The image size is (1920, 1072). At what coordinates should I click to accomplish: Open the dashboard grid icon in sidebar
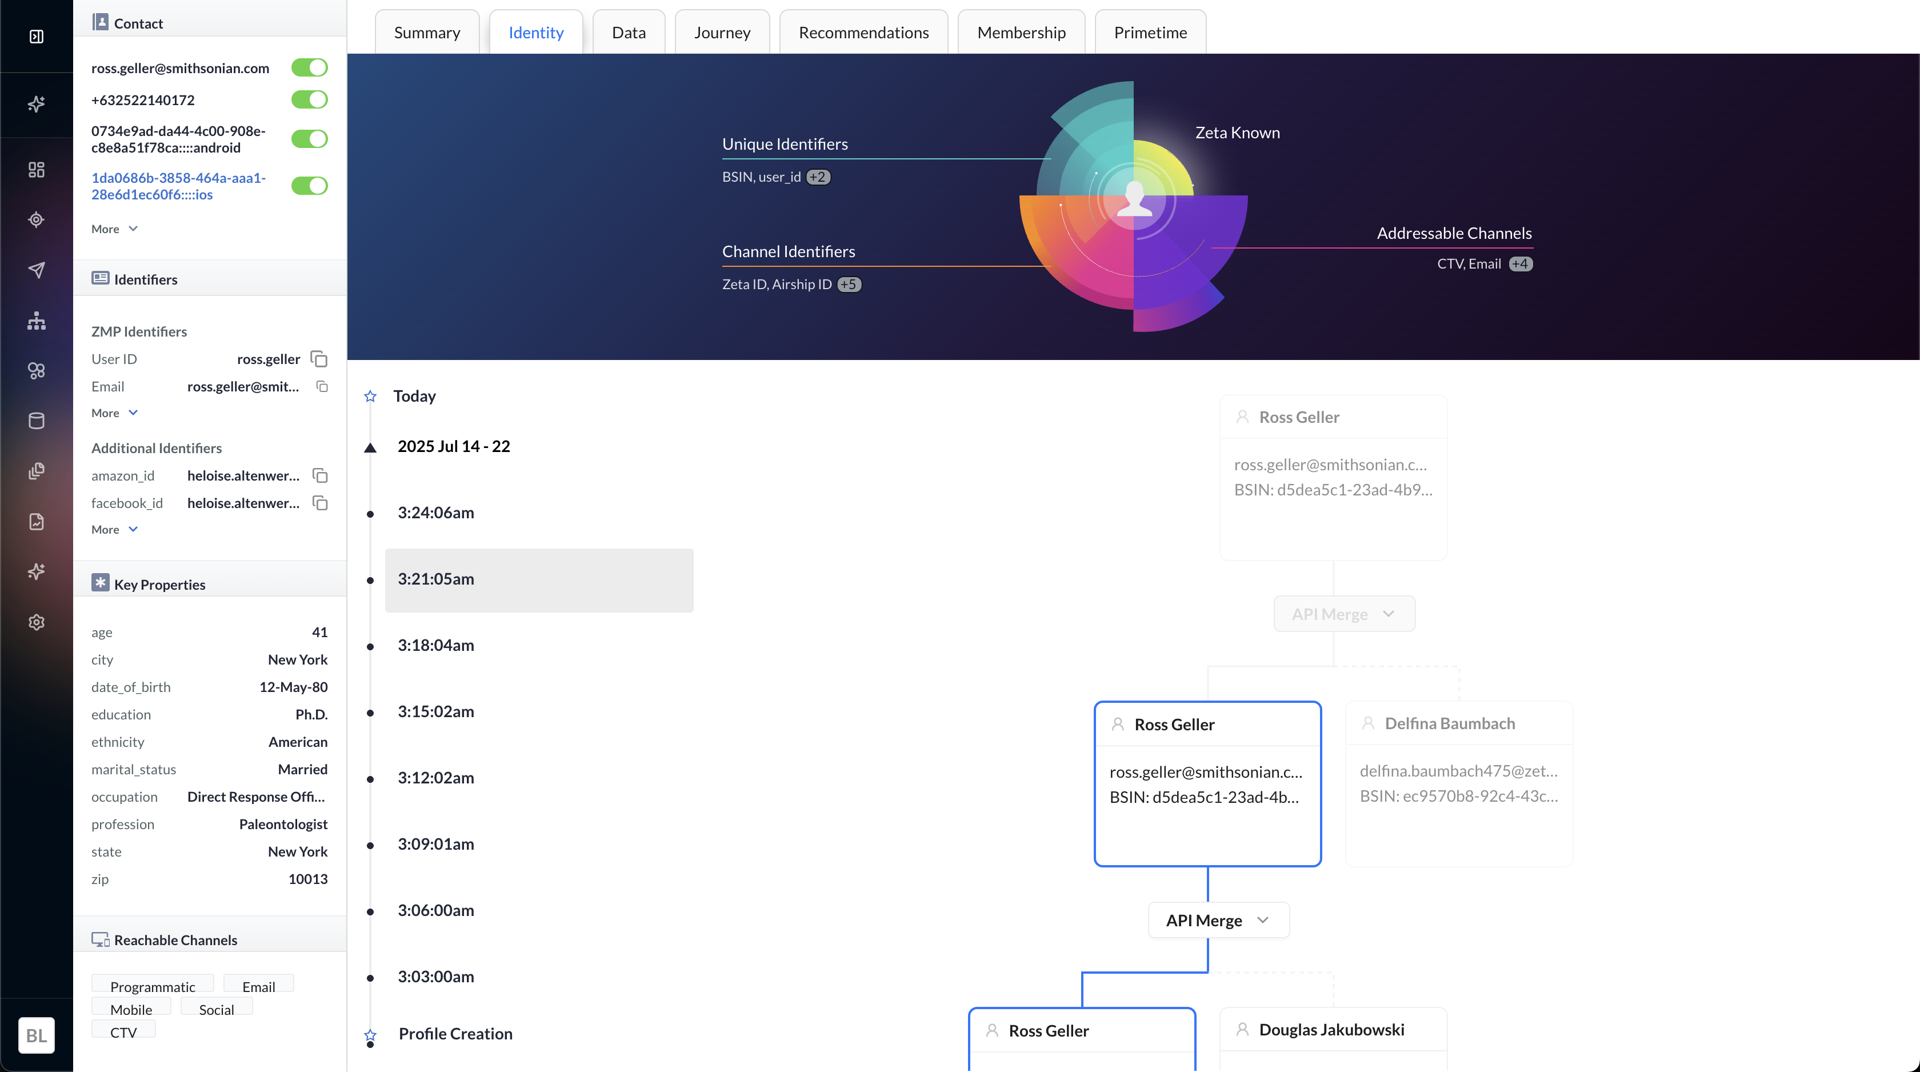[37, 170]
